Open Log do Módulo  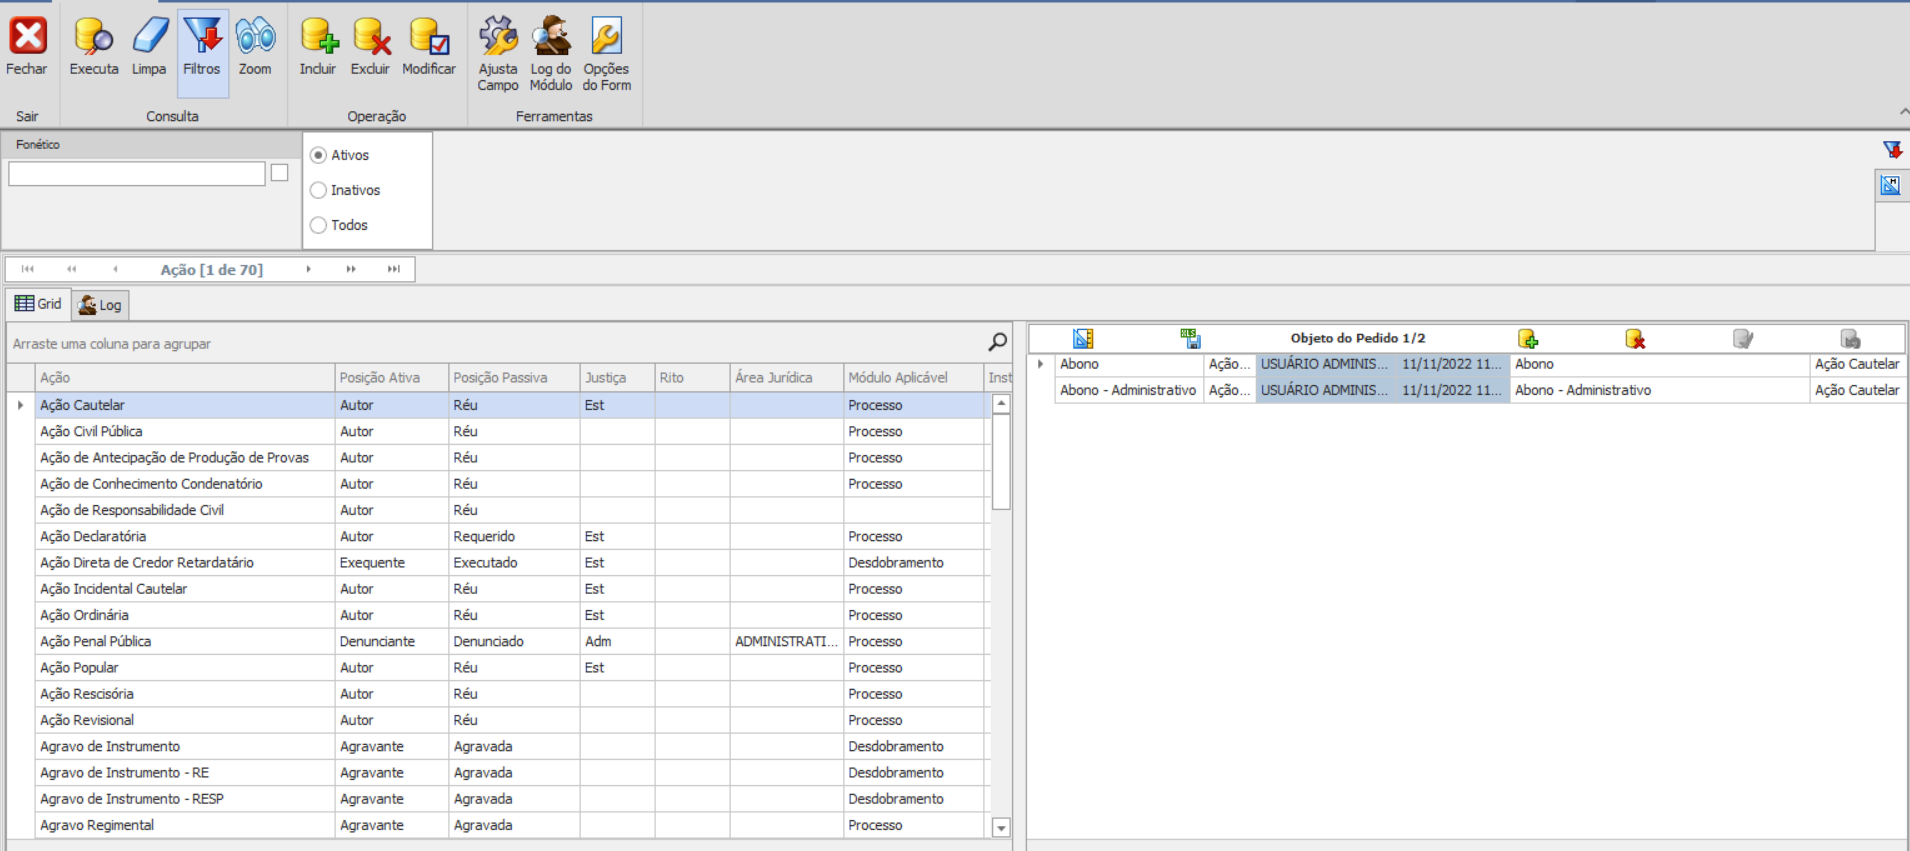click(551, 55)
